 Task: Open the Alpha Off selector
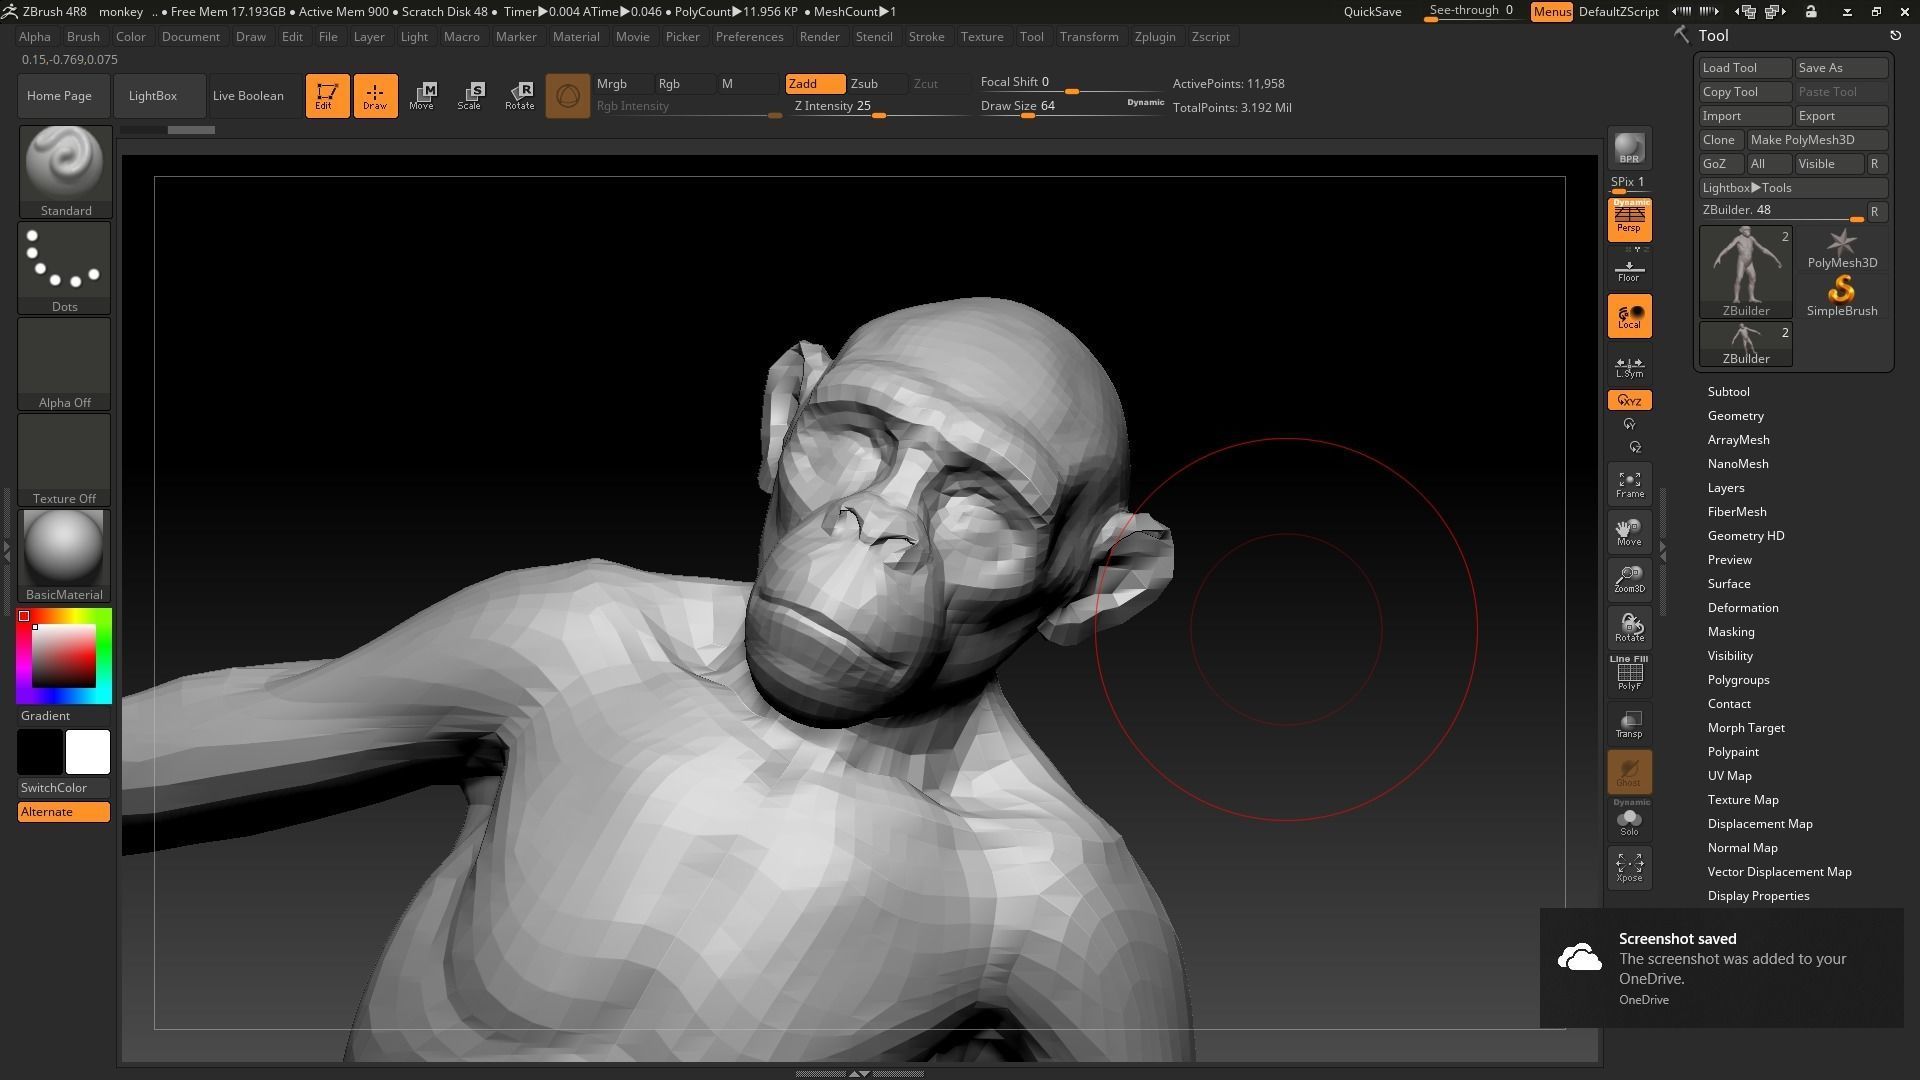[65, 364]
